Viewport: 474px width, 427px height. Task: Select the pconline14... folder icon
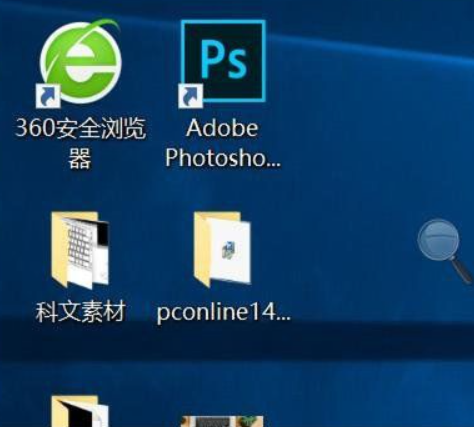click(x=222, y=249)
